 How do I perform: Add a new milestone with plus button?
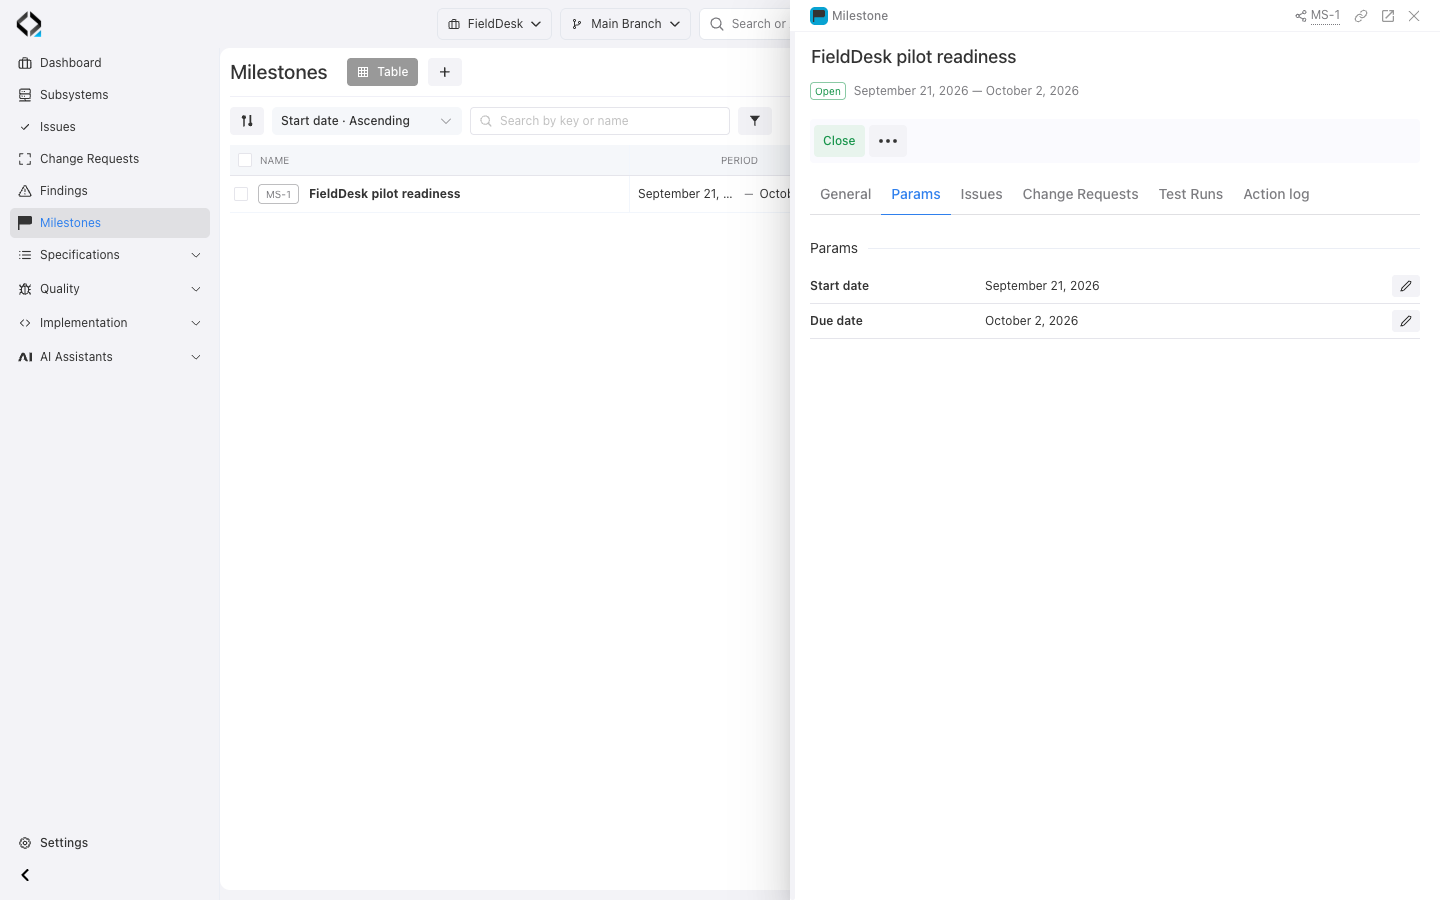pos(445,72)
